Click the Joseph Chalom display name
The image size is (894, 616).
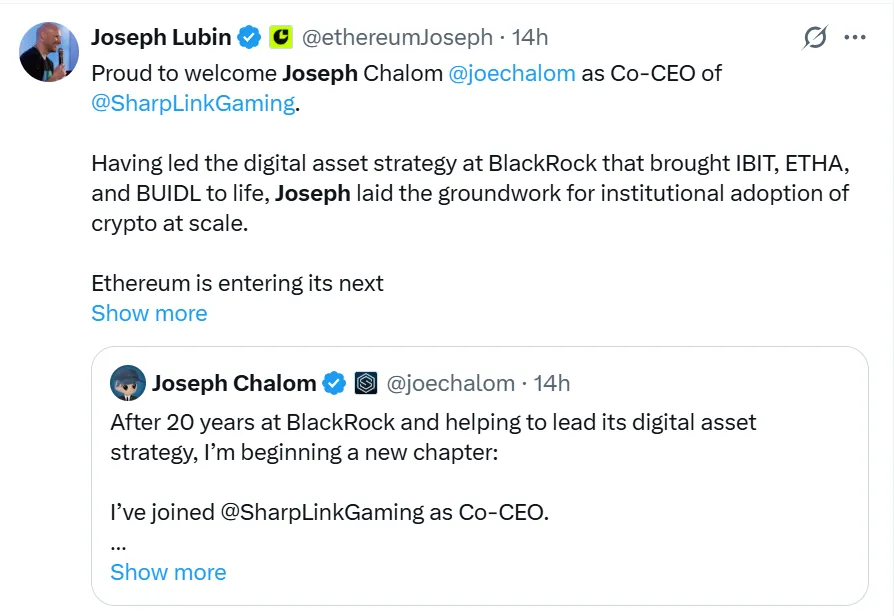click(x=234, y=383)
